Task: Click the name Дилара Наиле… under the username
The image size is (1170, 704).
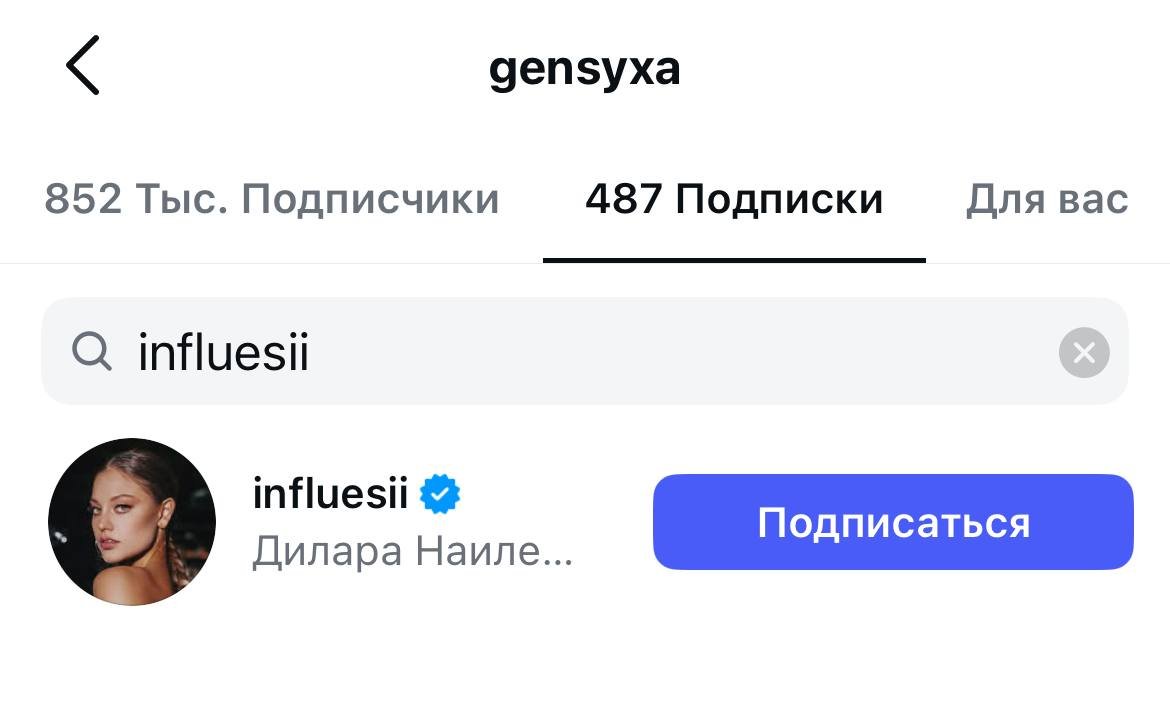Action: click(412, 551)
